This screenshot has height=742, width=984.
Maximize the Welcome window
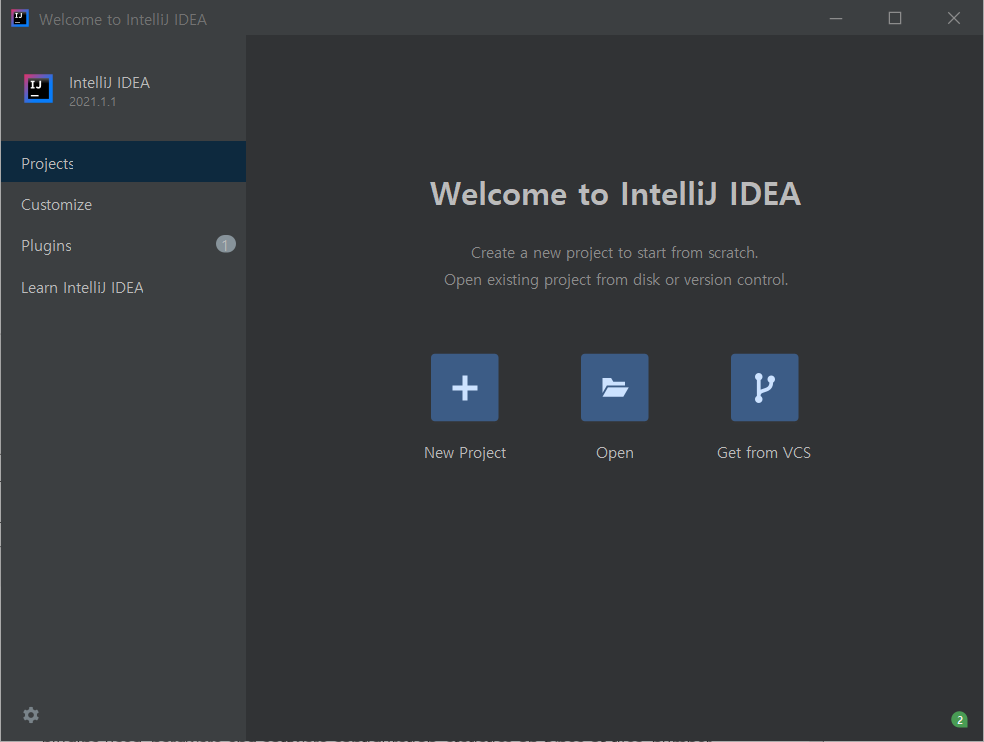(x=895, y=18)
